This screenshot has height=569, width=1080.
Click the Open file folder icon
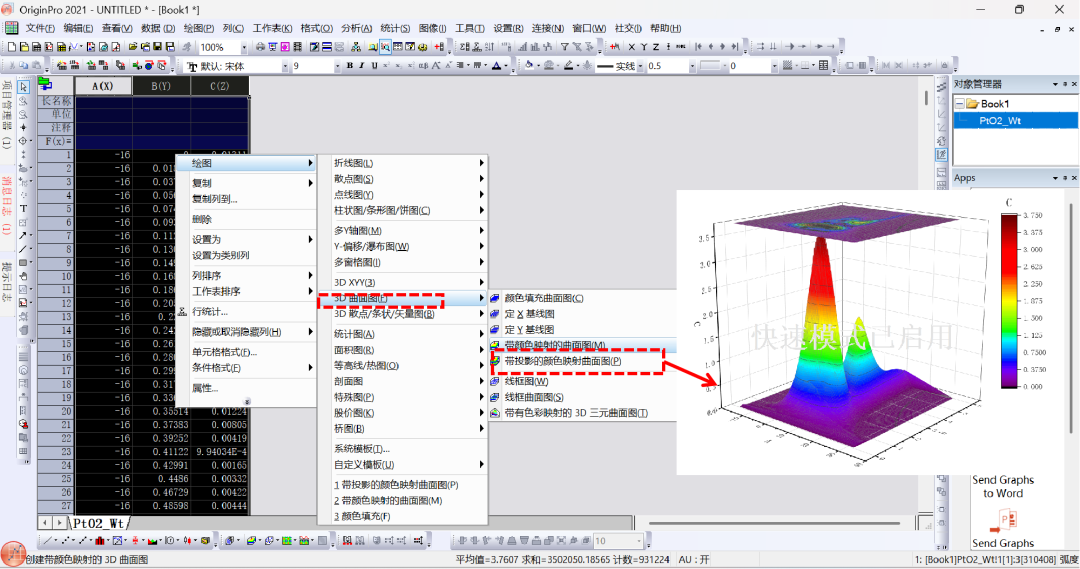(x=132, y=47)
